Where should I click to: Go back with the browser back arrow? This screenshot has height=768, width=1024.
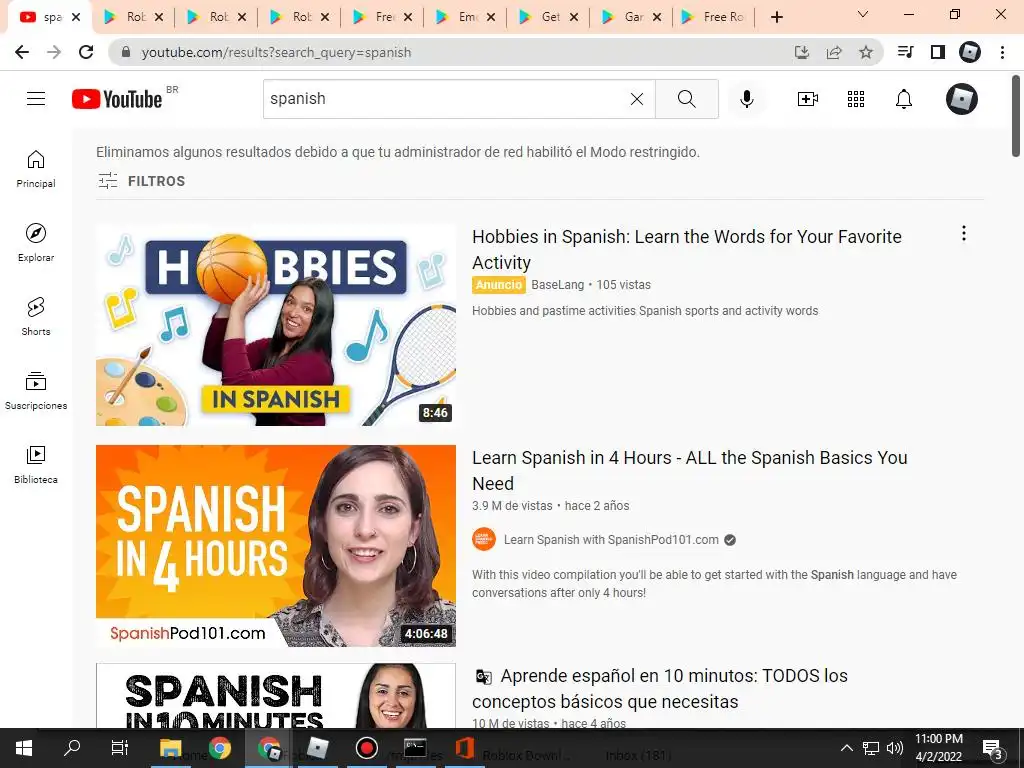tap(22, 52)
